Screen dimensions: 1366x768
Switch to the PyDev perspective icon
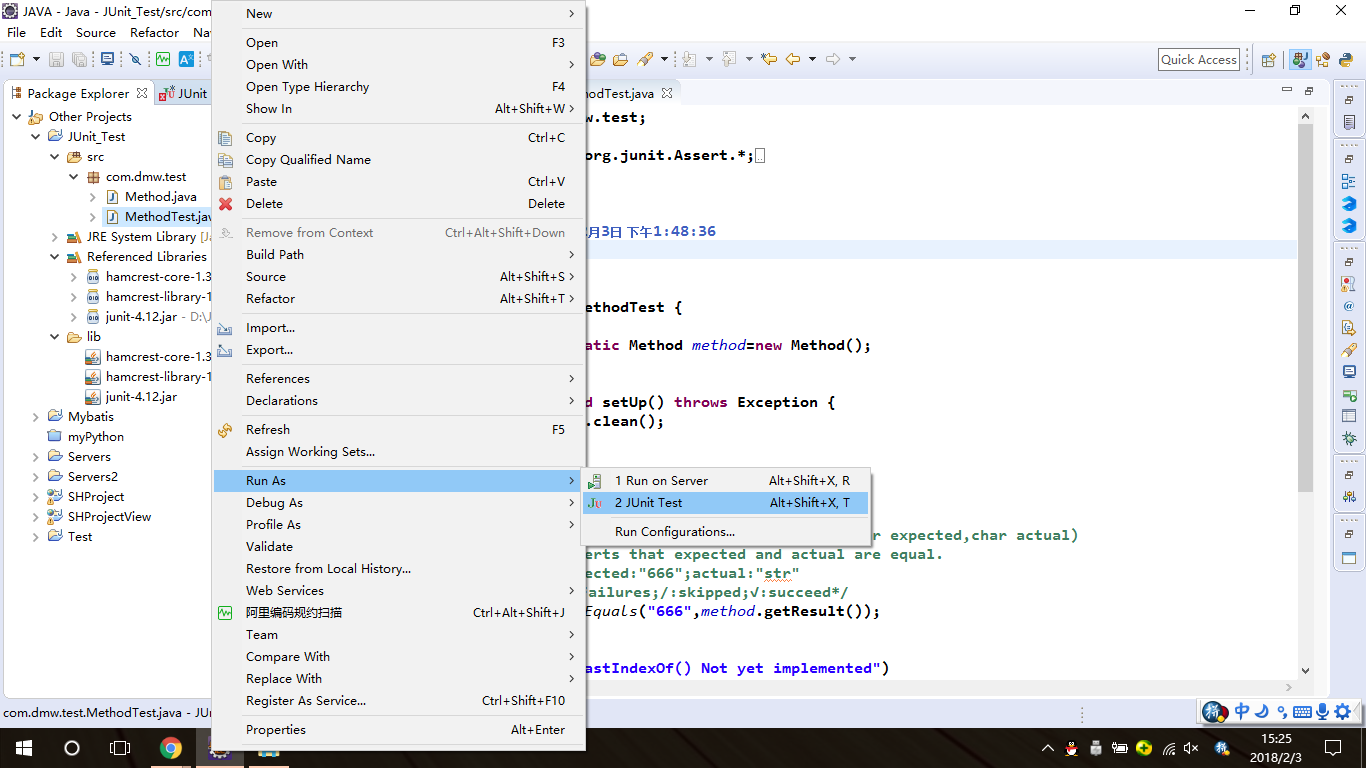(1346, 60)
